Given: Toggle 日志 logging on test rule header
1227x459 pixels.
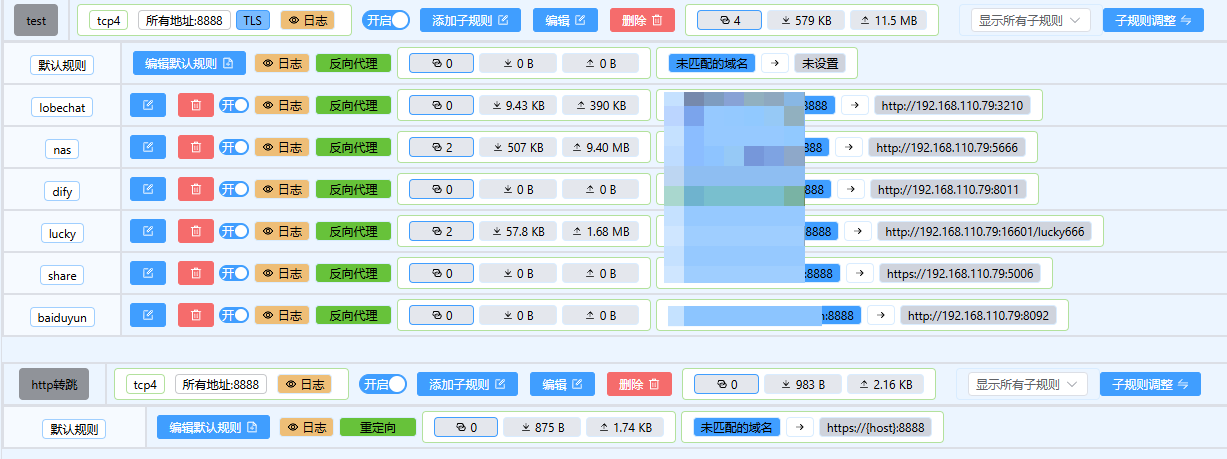Looking at the screenshot, I should pos(308,20).
